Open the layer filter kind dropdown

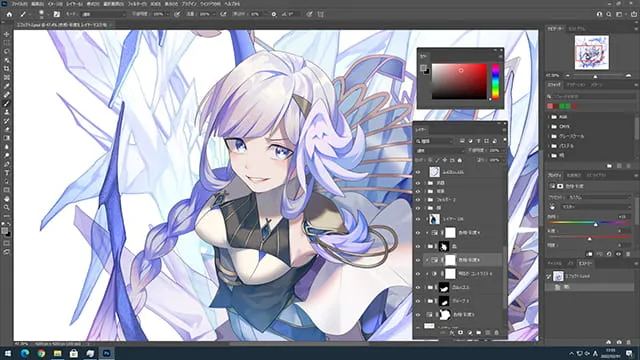[435, 141]
